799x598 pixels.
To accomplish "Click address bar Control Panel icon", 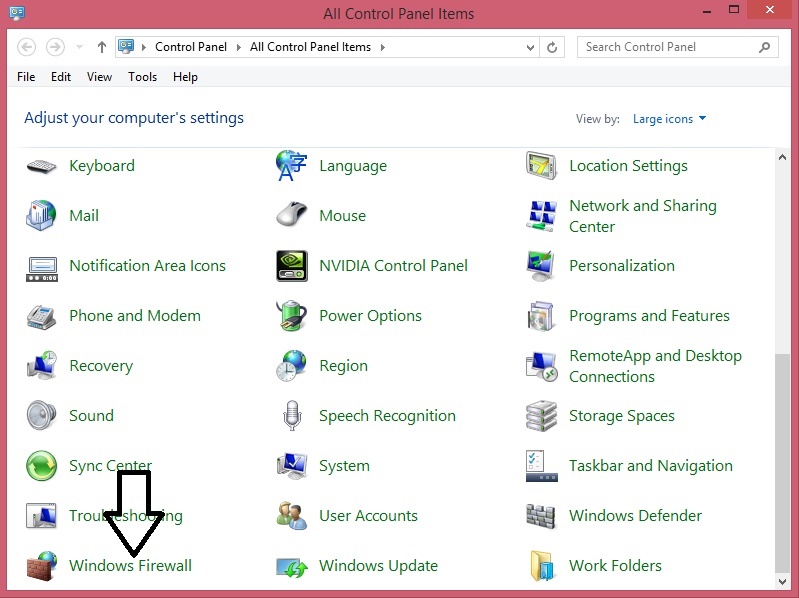I will tap(126, 46).
